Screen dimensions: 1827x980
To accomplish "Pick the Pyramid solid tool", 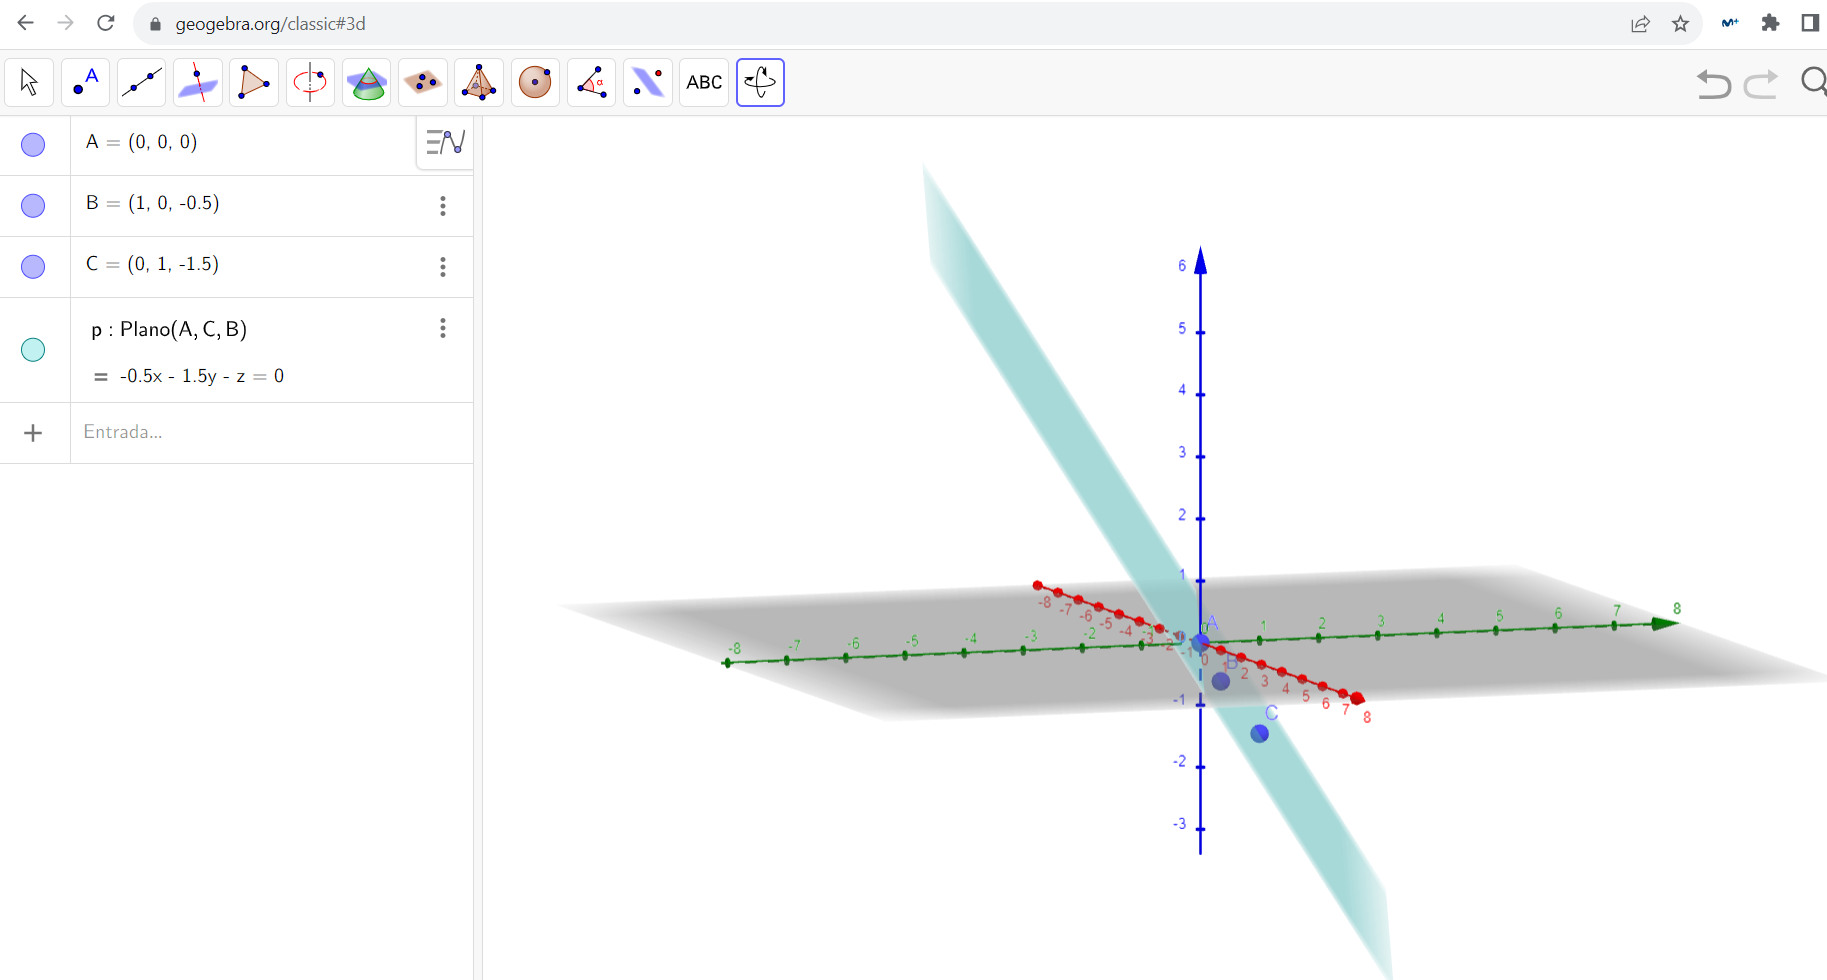I will [x=479, y=82].
